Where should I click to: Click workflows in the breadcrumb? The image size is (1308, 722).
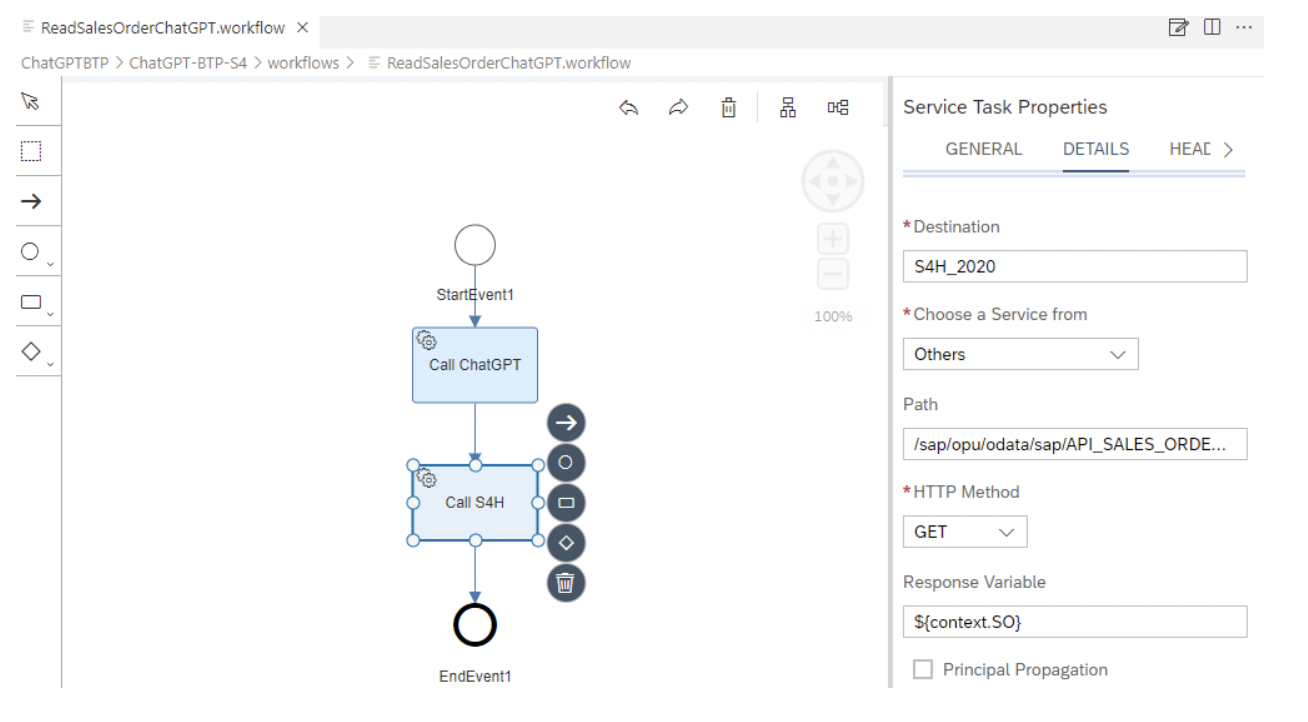pos(303,63)
